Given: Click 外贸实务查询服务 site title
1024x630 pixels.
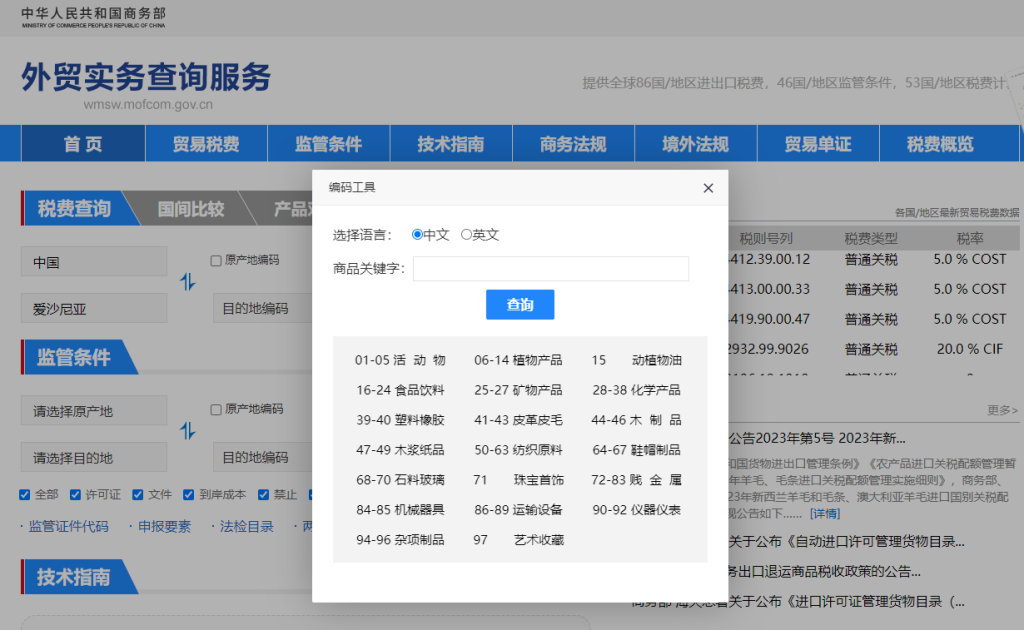Looking at the screenshot, I should click(146, 77).
